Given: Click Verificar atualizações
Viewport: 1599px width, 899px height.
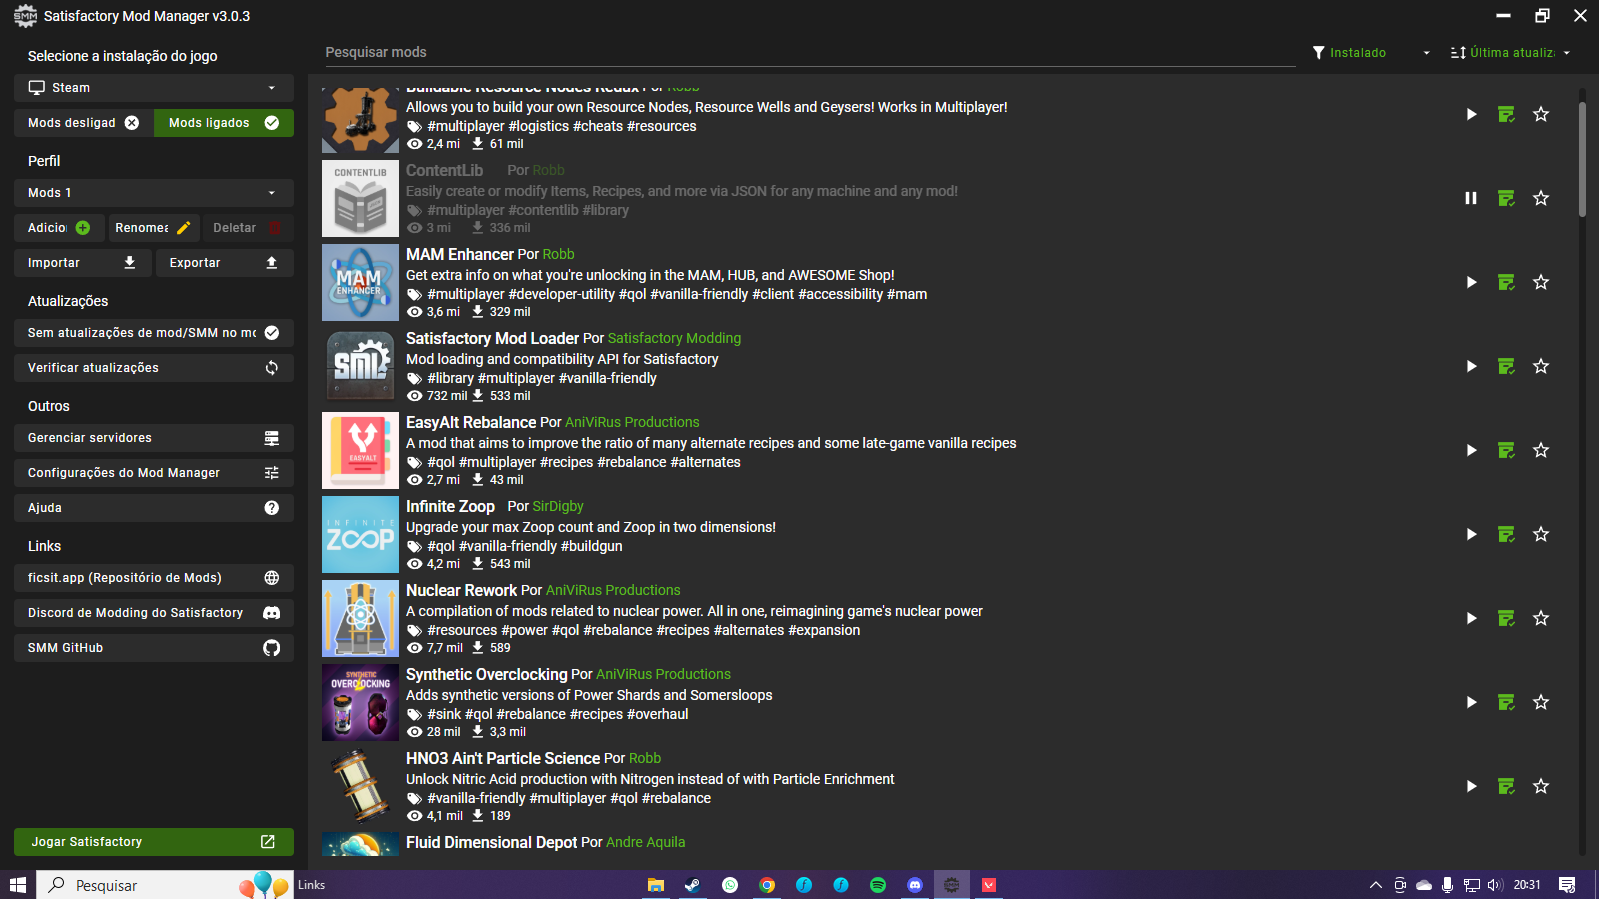Looking at the screenshot, I should click(x=154, y=368).
